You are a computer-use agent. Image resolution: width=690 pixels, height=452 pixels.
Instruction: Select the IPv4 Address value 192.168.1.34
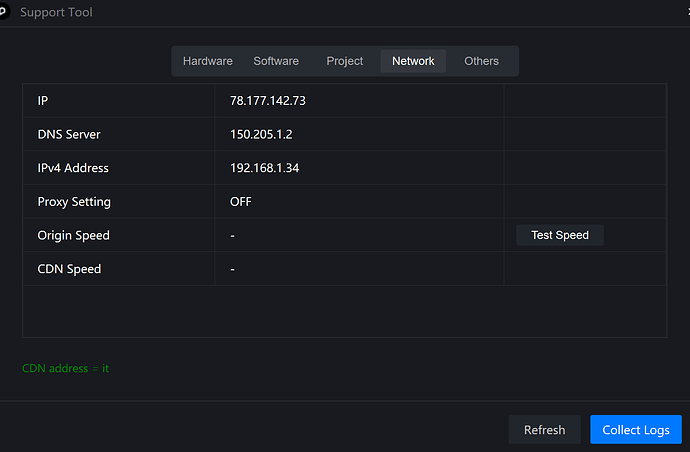pyautogui.click(x=264, y=168)
